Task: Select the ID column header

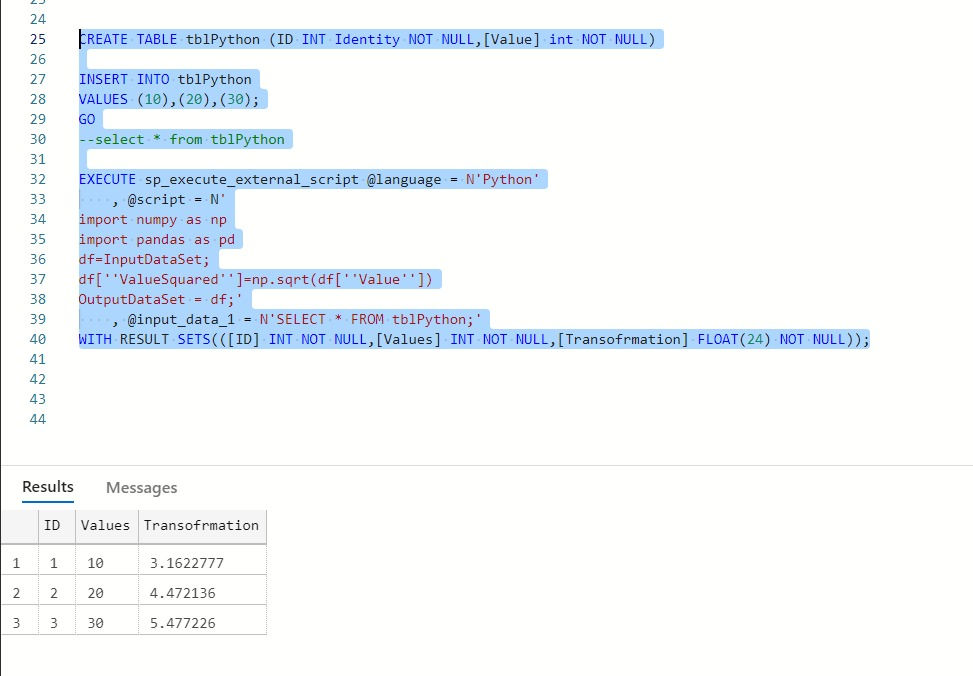Action: click(x=57, y=526)
